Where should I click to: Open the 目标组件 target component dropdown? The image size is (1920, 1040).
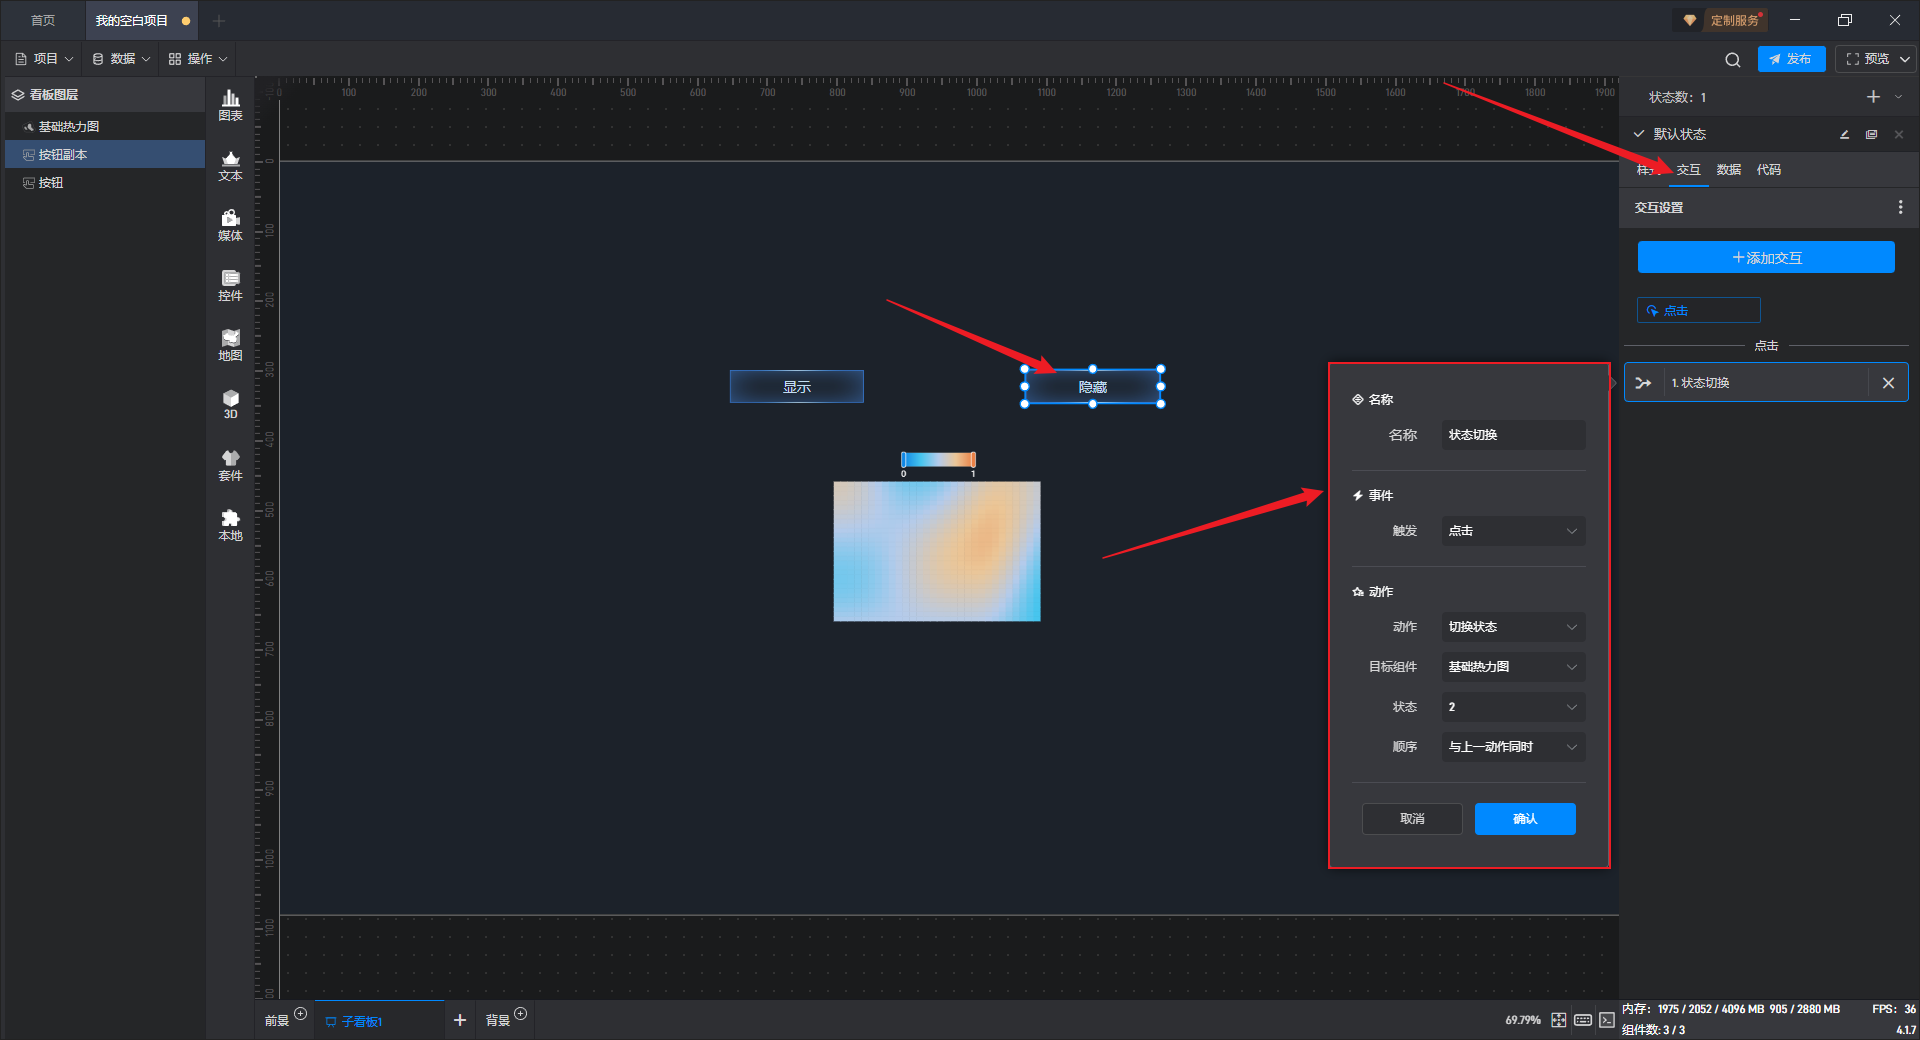coord(1512,667)
